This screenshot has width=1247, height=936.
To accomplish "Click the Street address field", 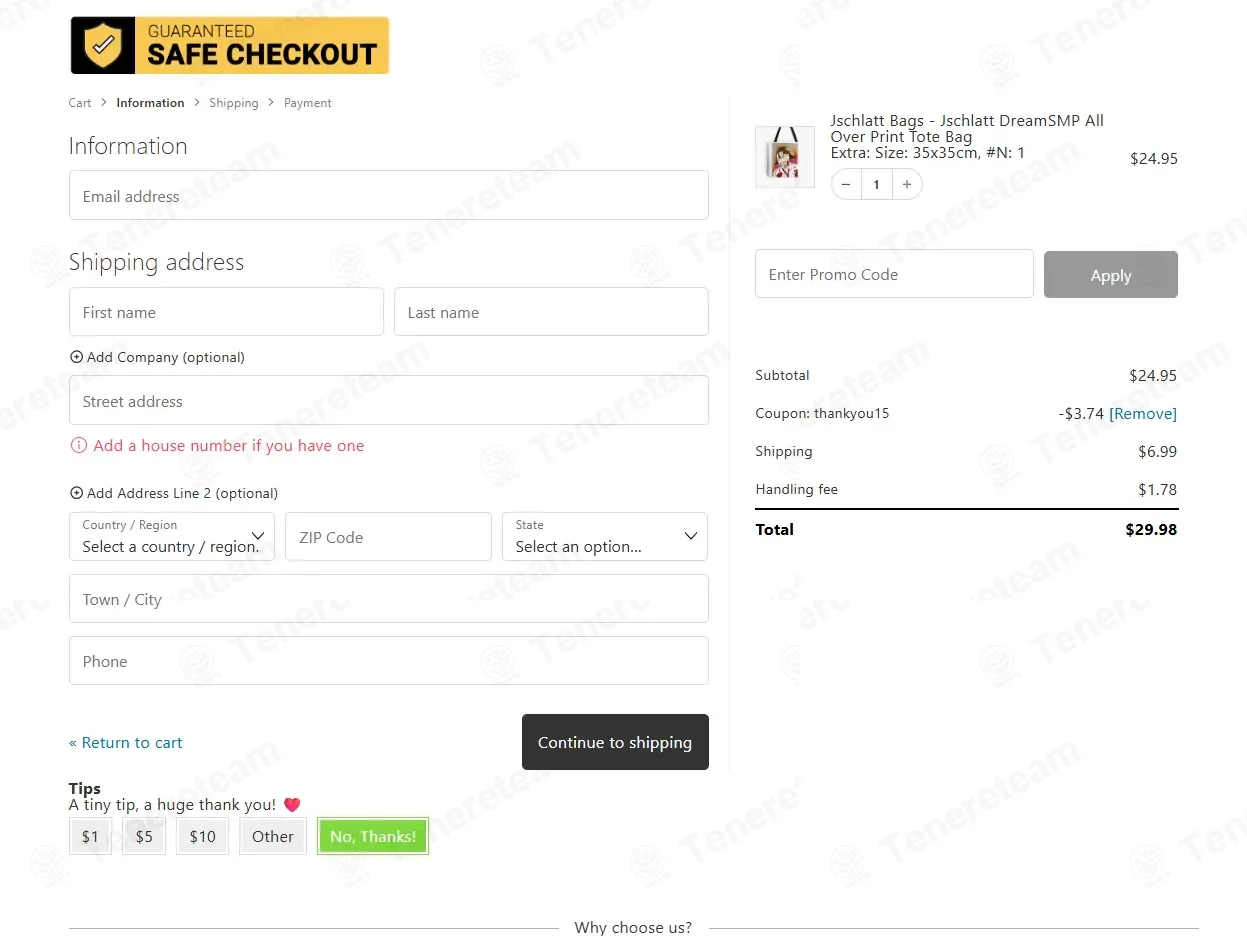I will (x=389, y=400).
